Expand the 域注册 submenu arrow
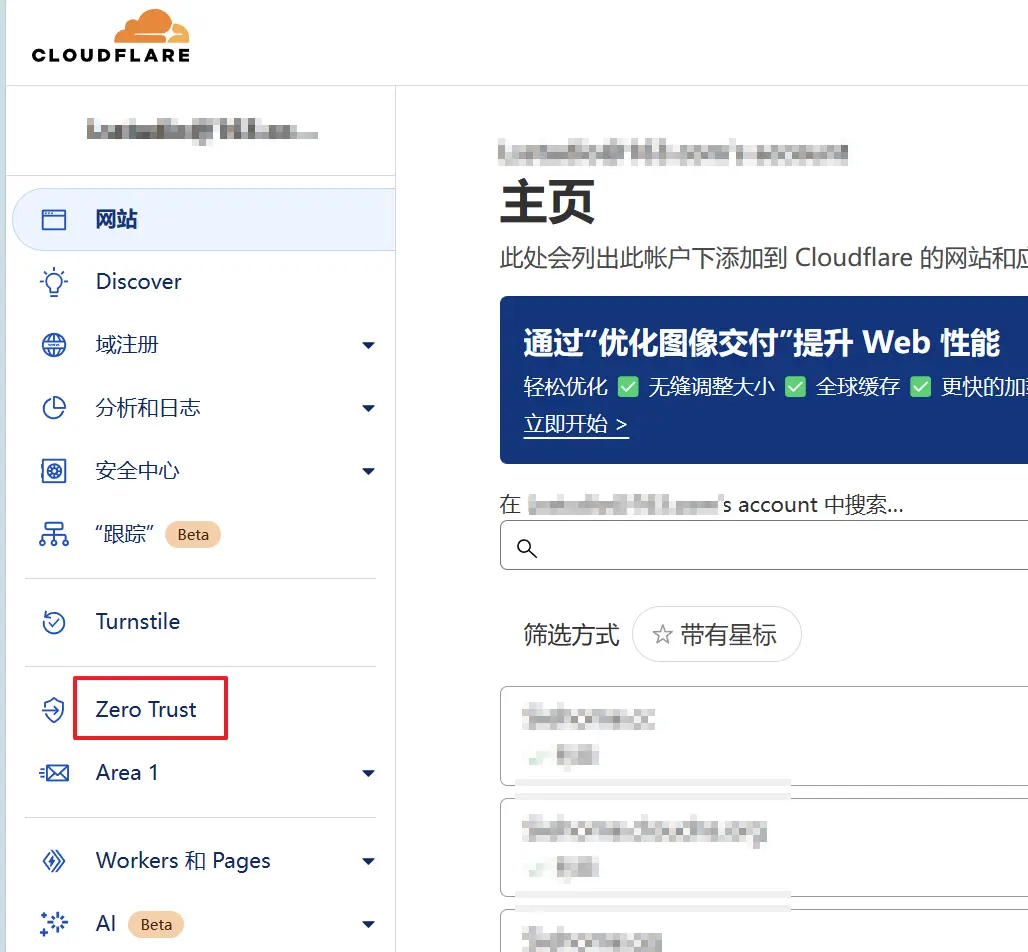Screen dimensions: 1028x952 pyautogui.click(x=368, y=345)
